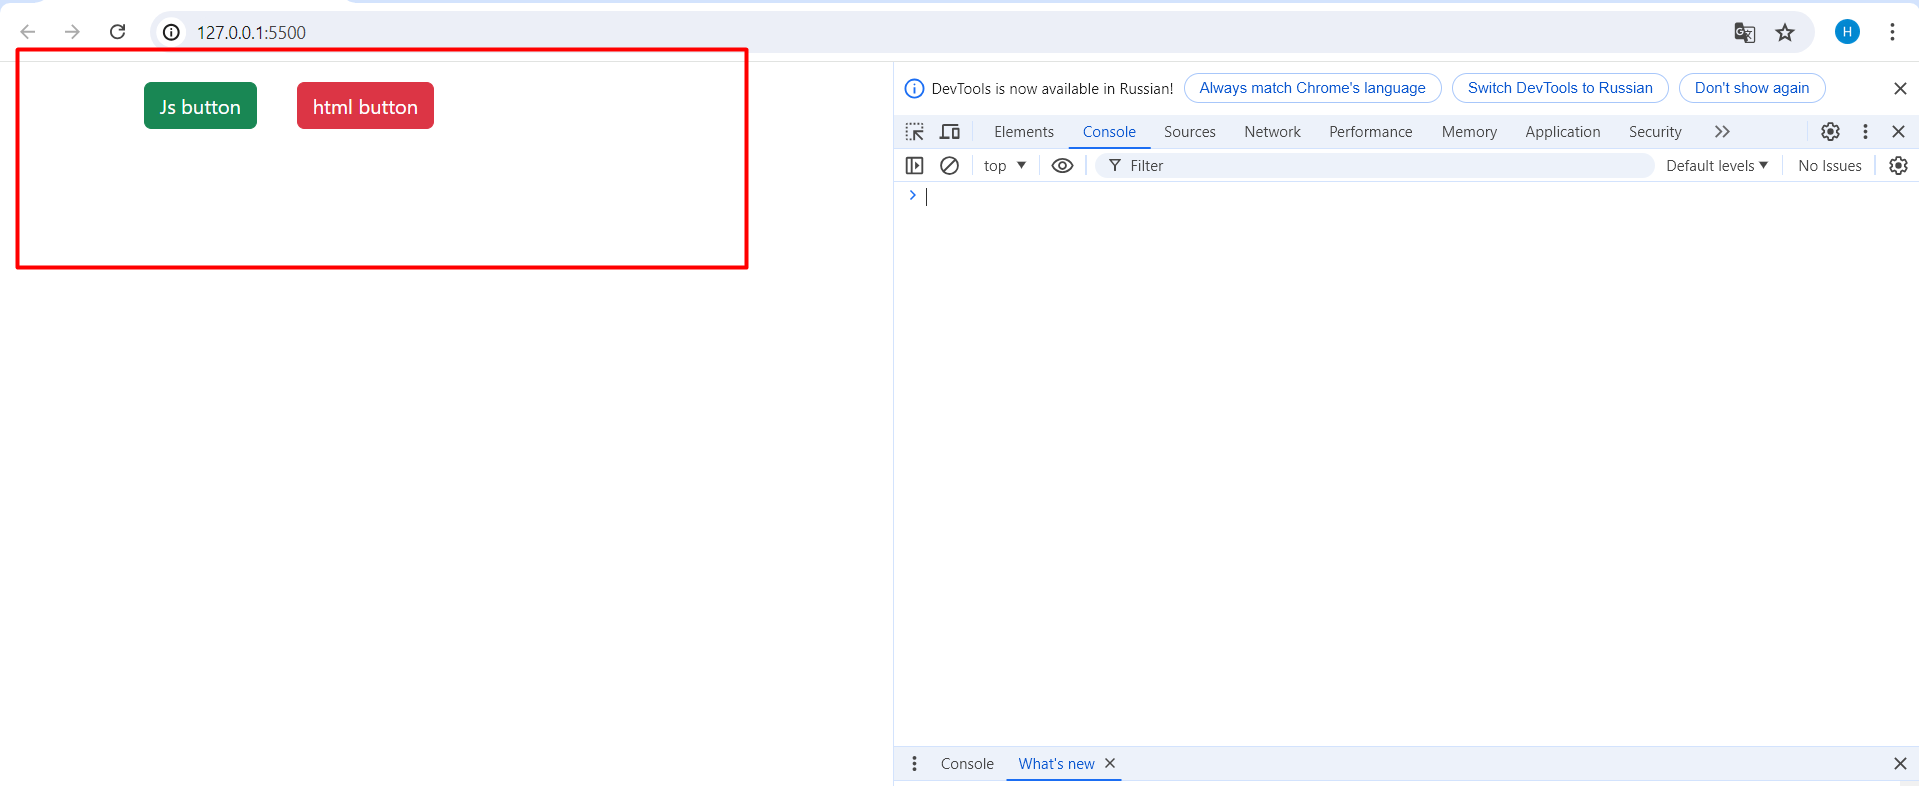Click the address bar URL 127.0.0.1:5500
Screen dimensions: 1919x786
(251, 33)
